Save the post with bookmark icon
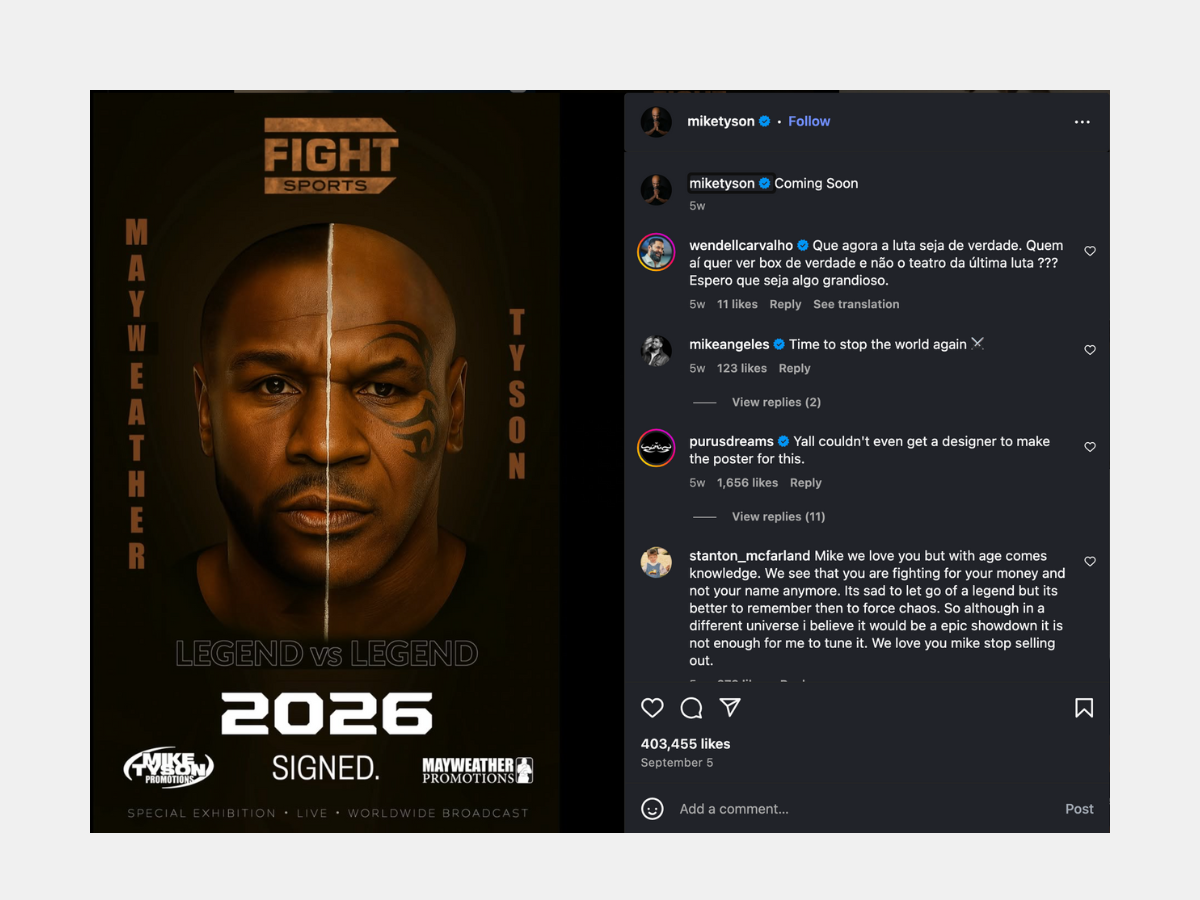Screen dimensions: 1200x900 [1083, 708]
